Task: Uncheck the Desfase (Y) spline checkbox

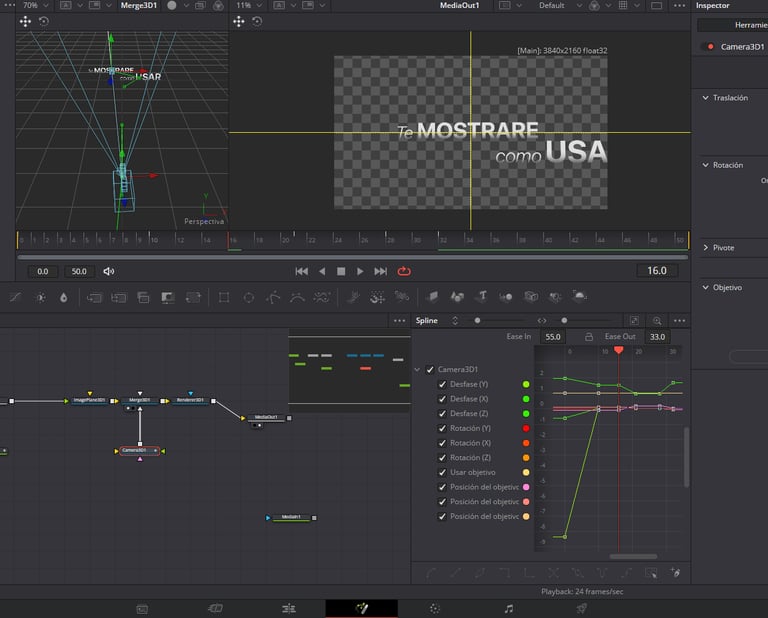Action: 443,384
